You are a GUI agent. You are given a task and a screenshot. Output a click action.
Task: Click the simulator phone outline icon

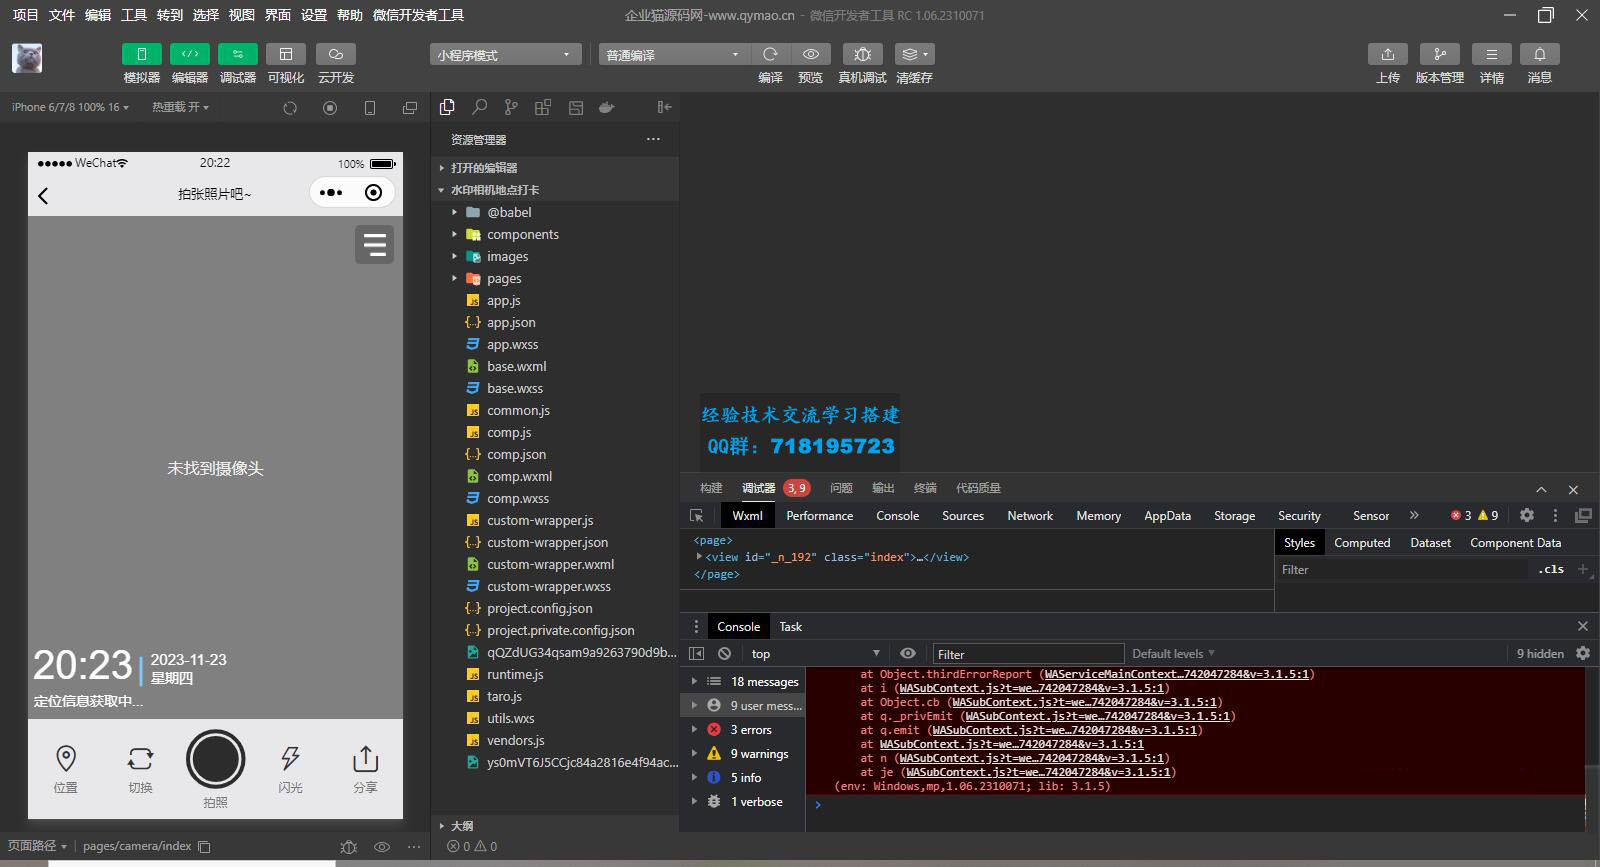coord(370,108)
